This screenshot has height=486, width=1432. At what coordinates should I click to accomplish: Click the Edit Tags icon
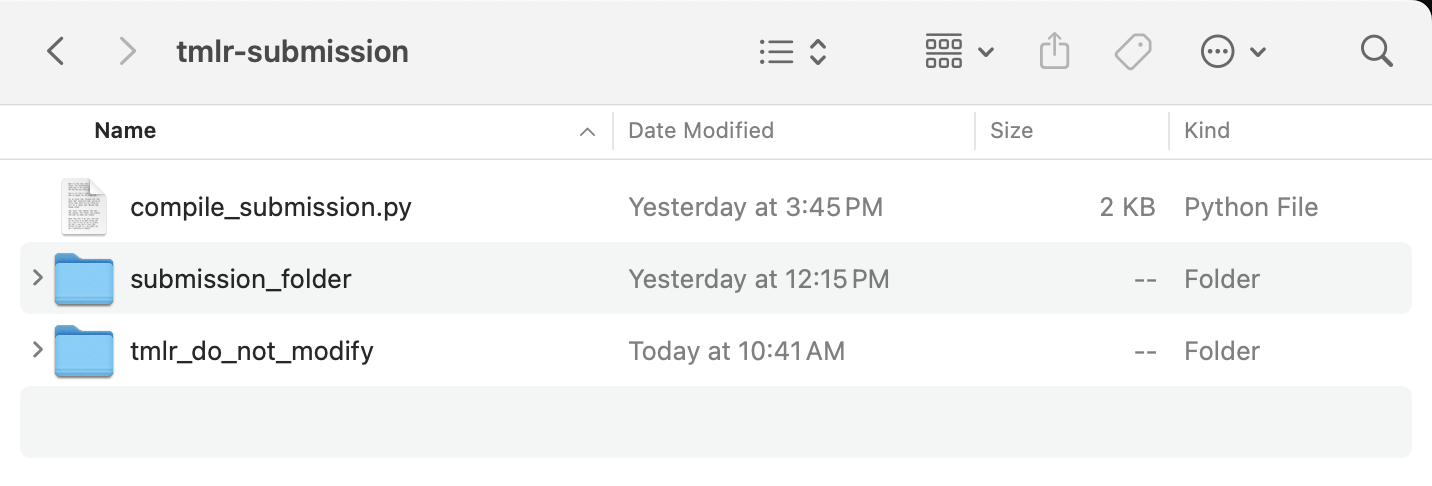(1133, 51)
